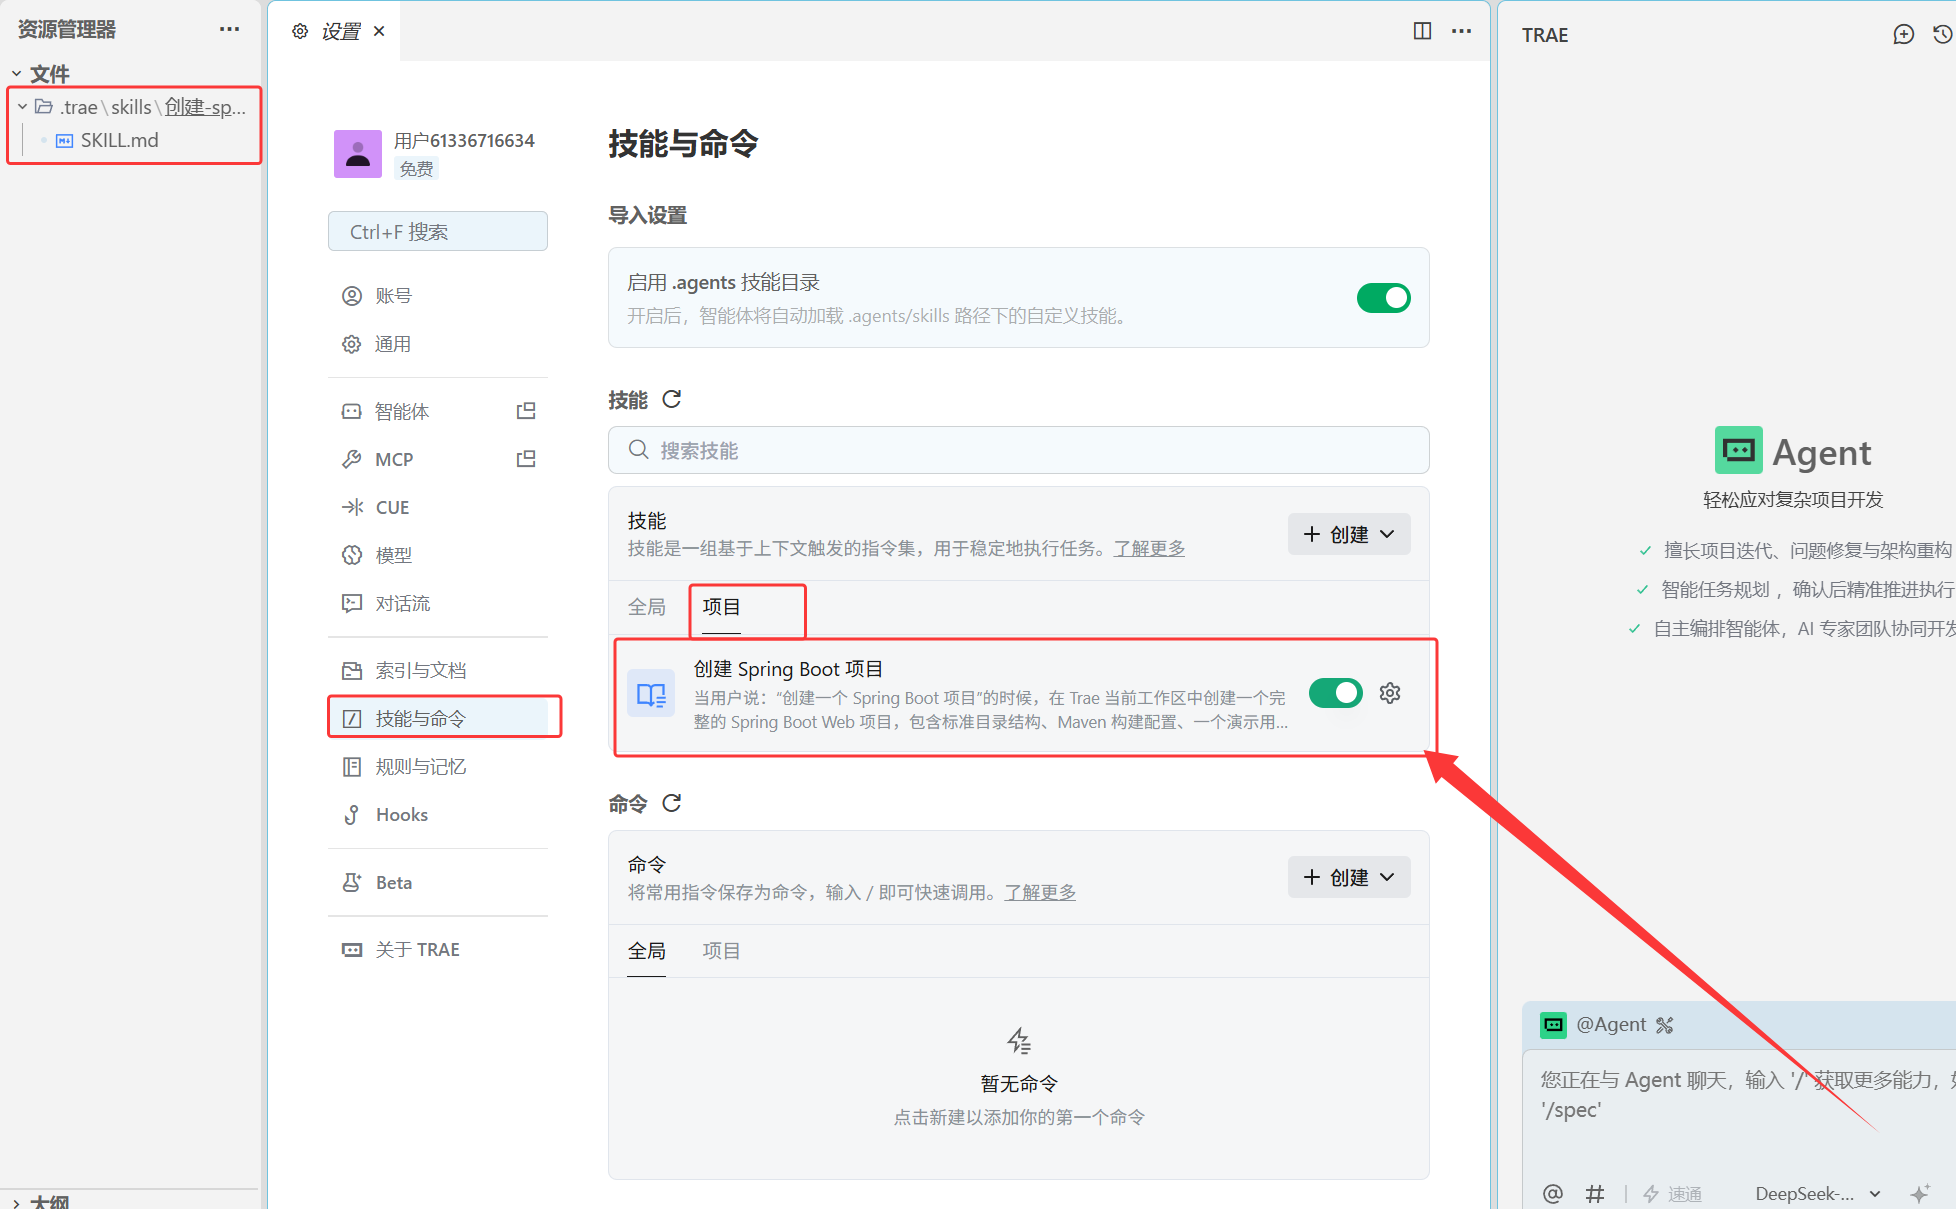The width and height of the screenshot is (1956, 1209).
Task: Click the 免费 plan badge
Action: [x=416, y=169]
